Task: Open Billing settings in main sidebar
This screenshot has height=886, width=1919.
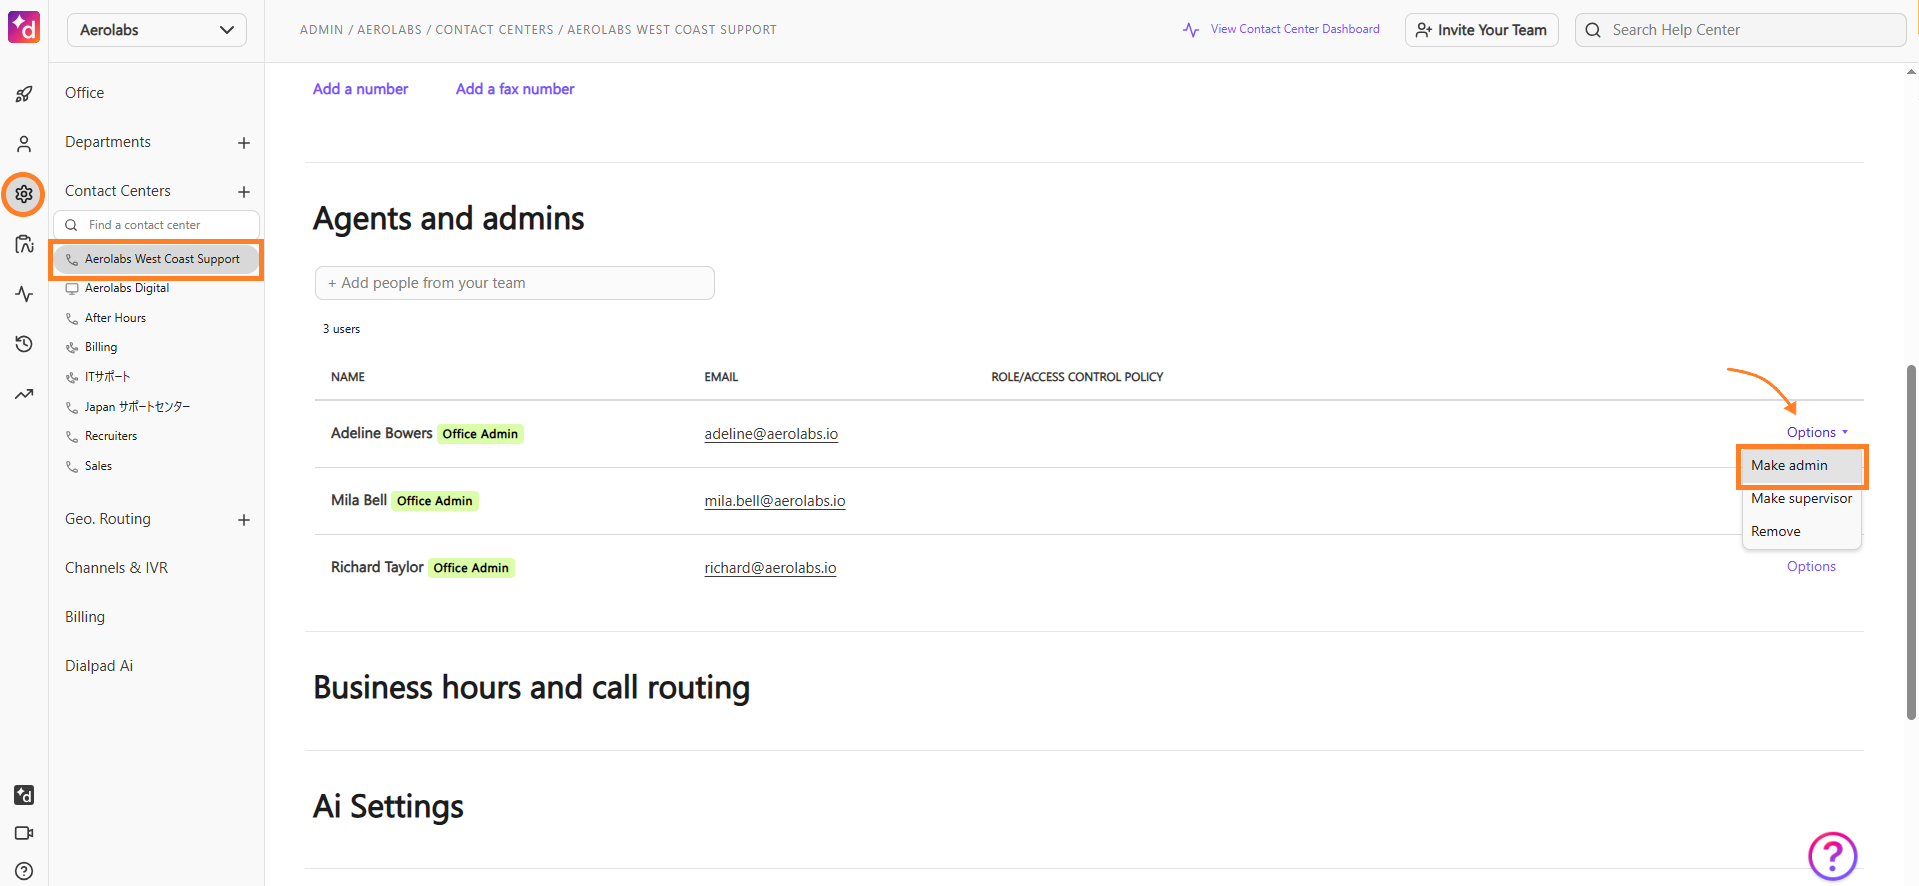Action: [85, 617]
